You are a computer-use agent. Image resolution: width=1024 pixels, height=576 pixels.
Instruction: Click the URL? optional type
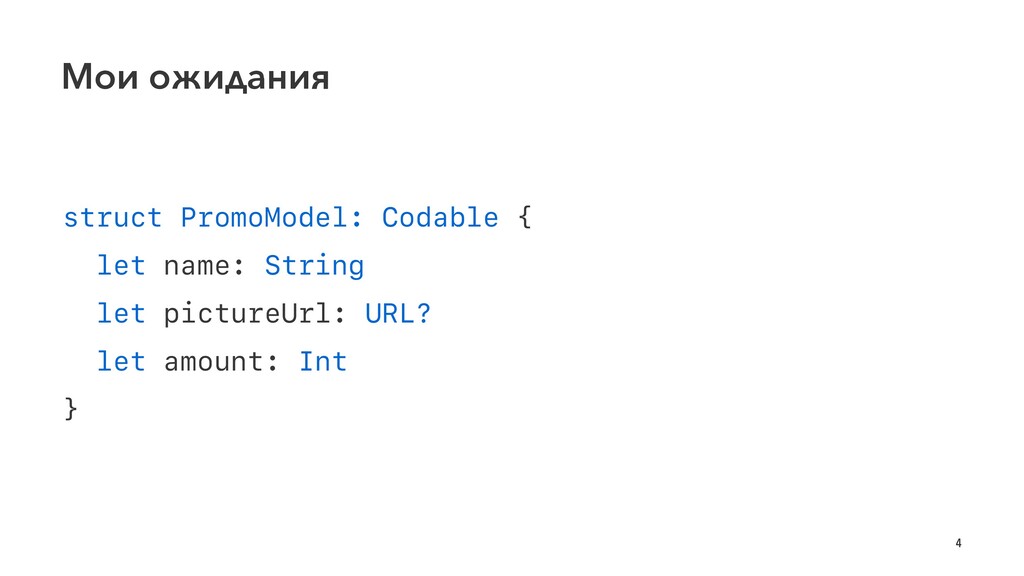398,313
